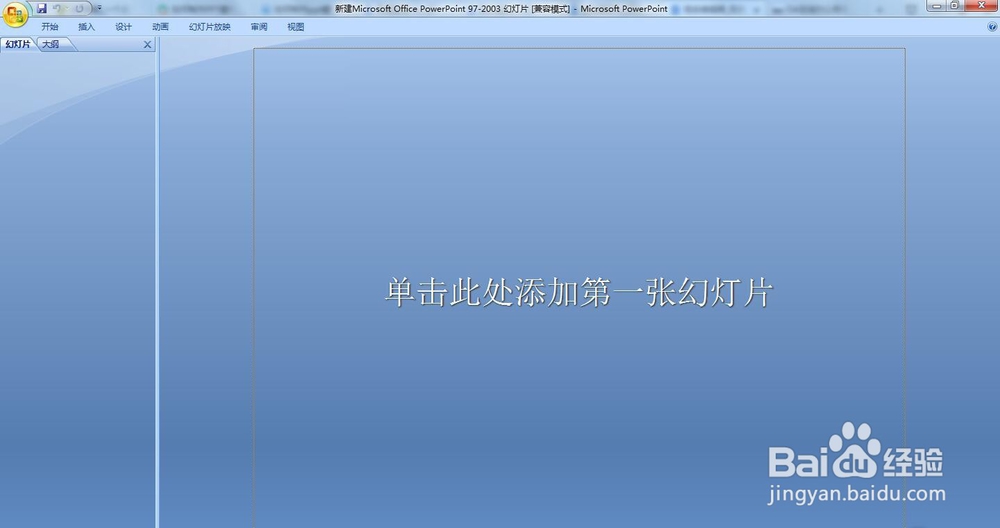This screenshot has height=528, width=1000.
Task: Switch to the 幻灯片 pane tab
Action: click(18, 44)
